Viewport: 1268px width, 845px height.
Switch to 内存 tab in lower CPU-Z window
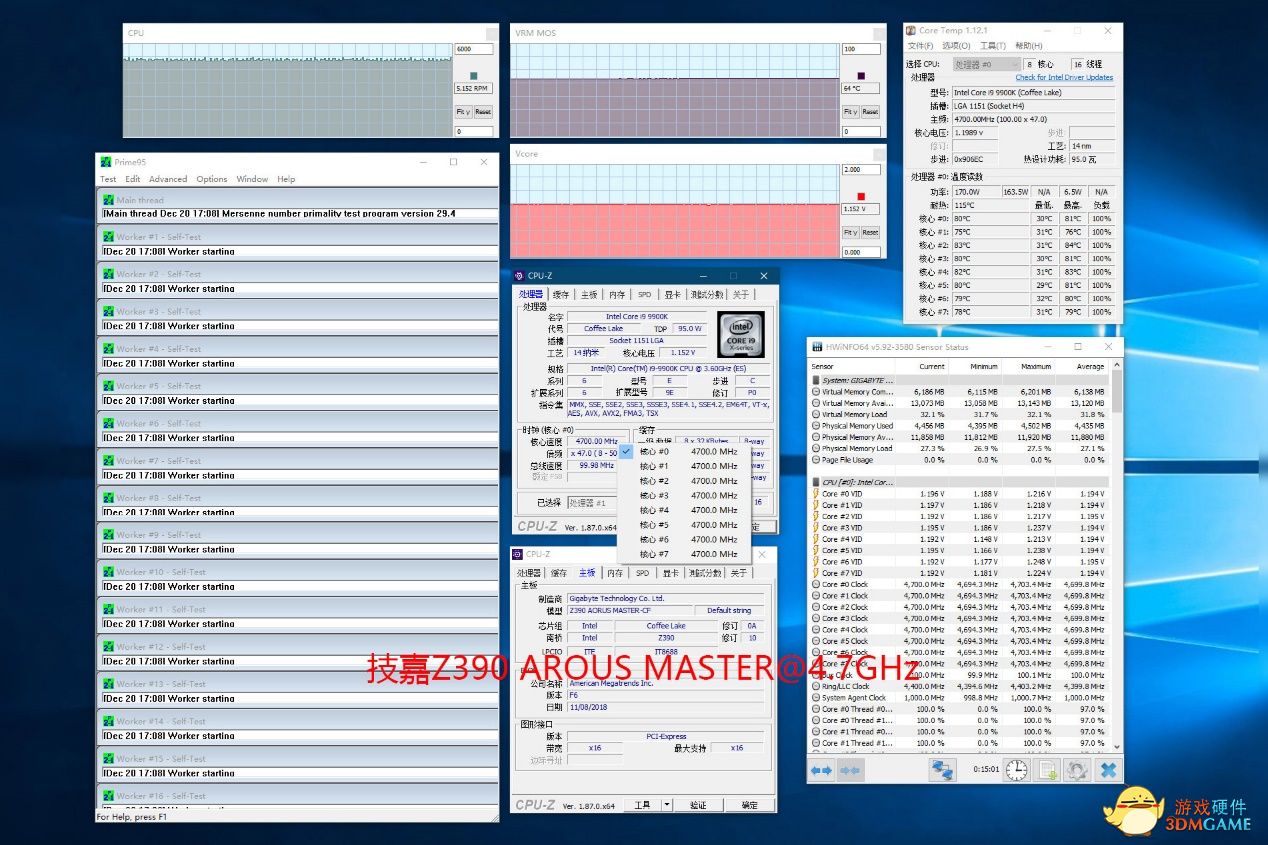(614, 573)
